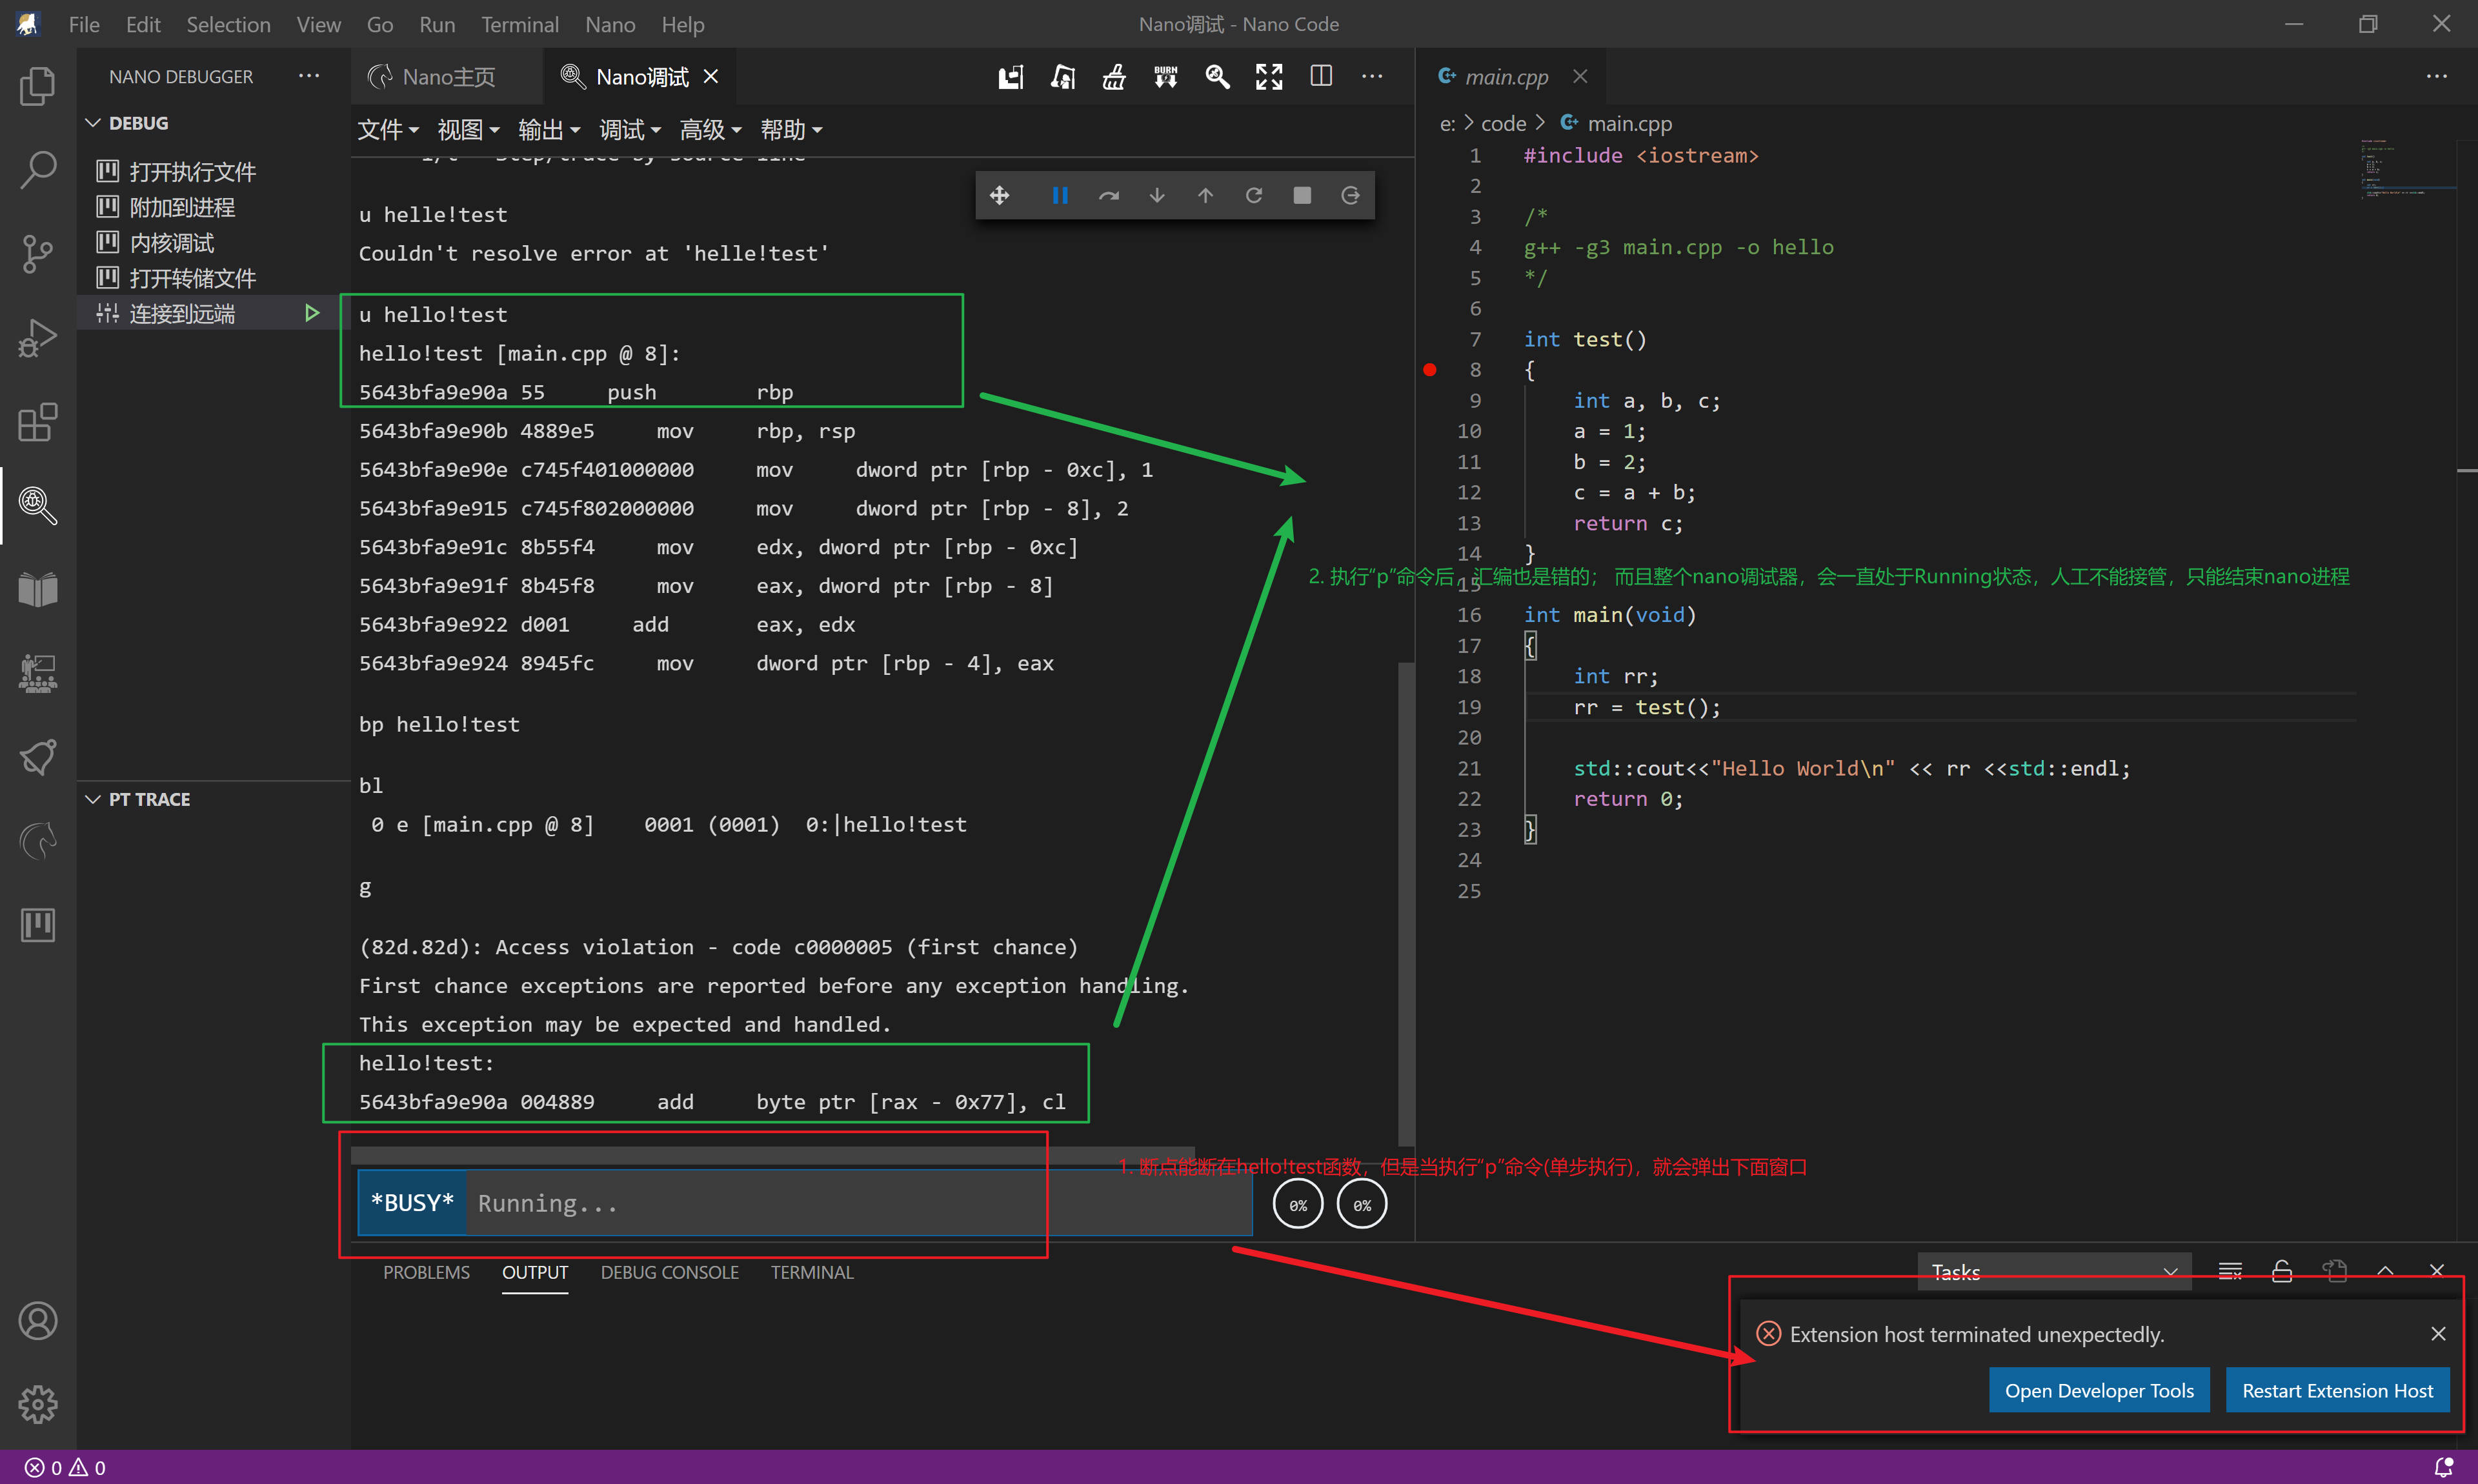
Task: Click the first 0% progress circle
Action: coord(1298,1205)
